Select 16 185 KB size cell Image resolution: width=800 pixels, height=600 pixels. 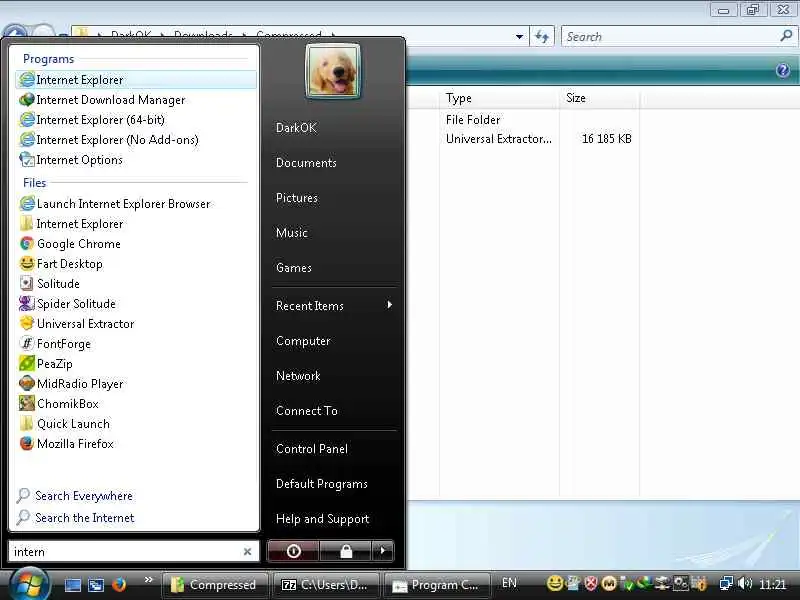pyautogui.click(x=607, y=139)
